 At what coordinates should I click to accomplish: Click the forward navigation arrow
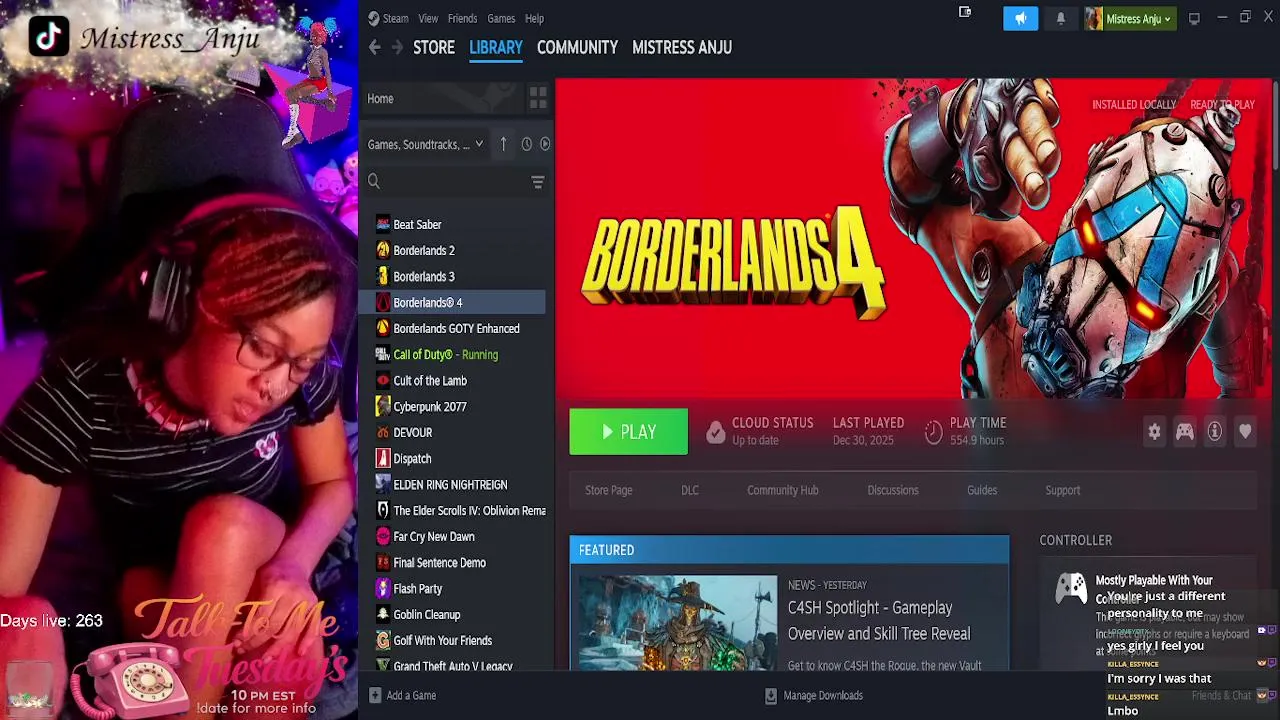click(397, 47)
